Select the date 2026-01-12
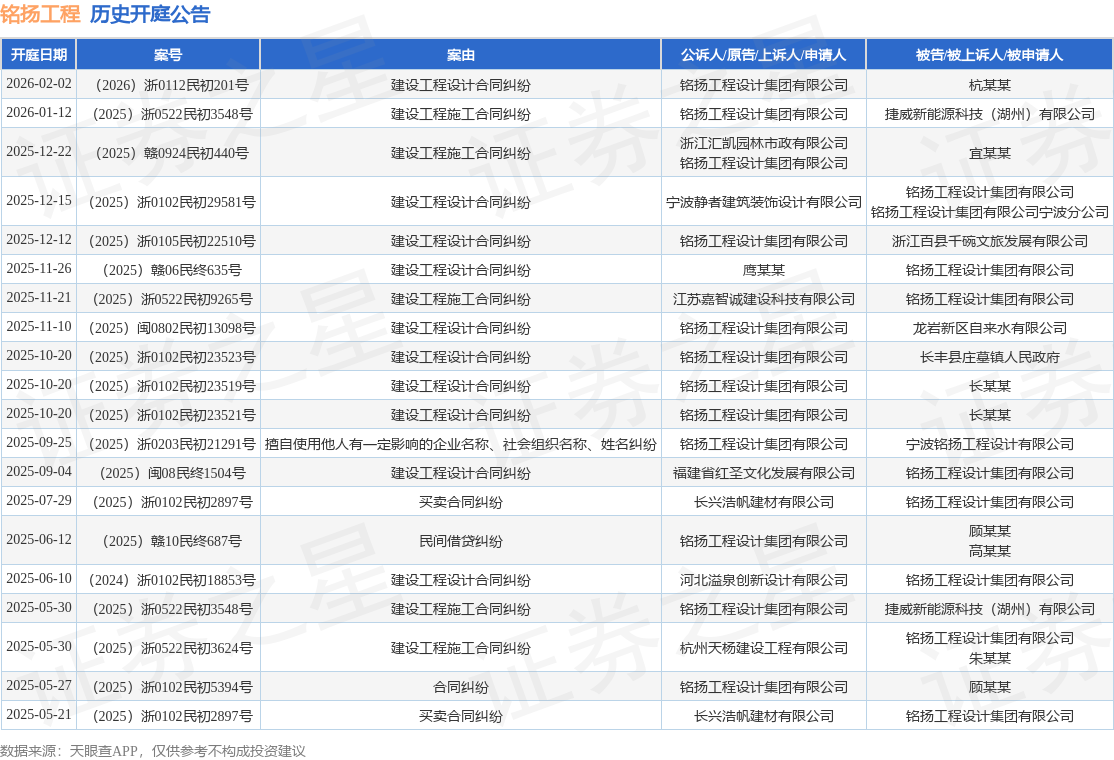This screenshot has width=1114, height=760. click(39, 113)
